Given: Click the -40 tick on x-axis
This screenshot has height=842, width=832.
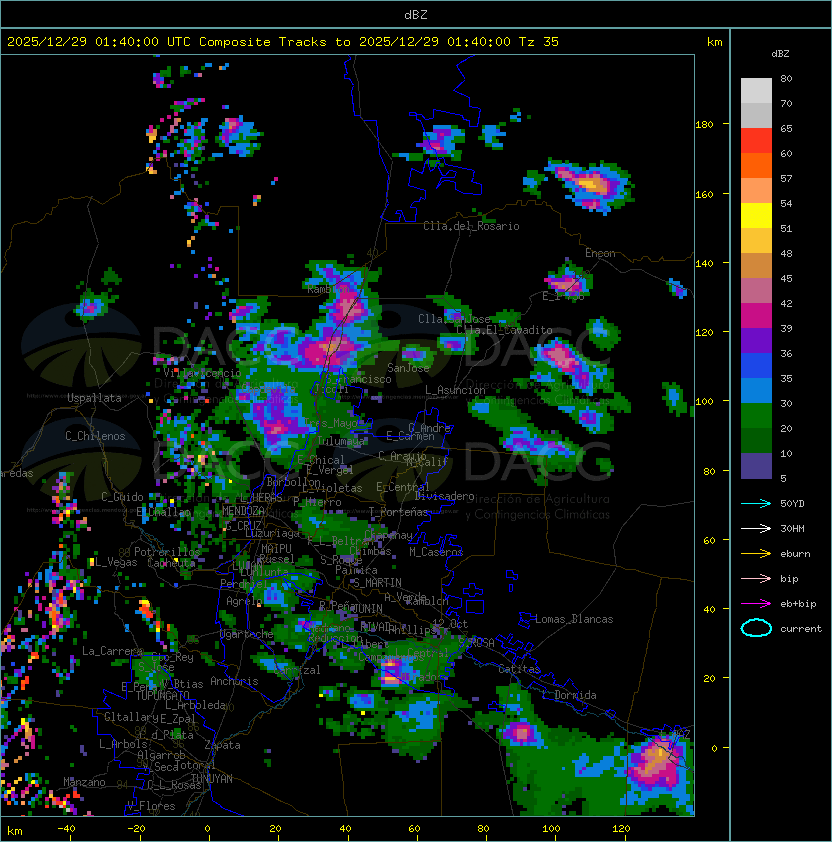Looking at the screenshot, I should coord(67,829).
